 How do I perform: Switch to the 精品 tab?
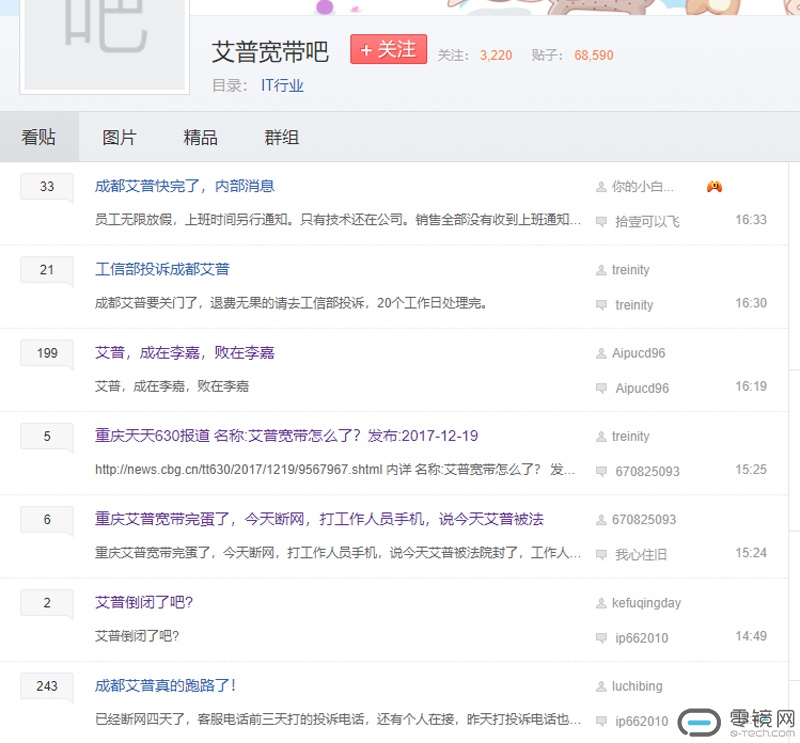(x=201, y=137)
